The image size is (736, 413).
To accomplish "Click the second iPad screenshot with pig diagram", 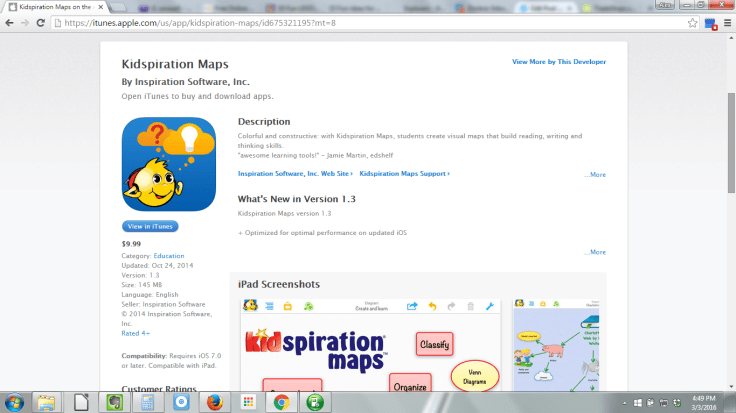I will tap(556, 345).
